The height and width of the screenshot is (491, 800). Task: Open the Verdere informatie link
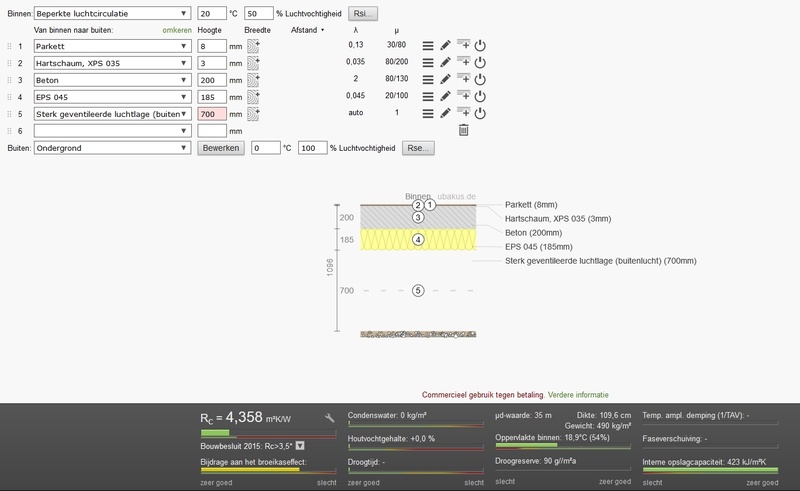(578, 395)
